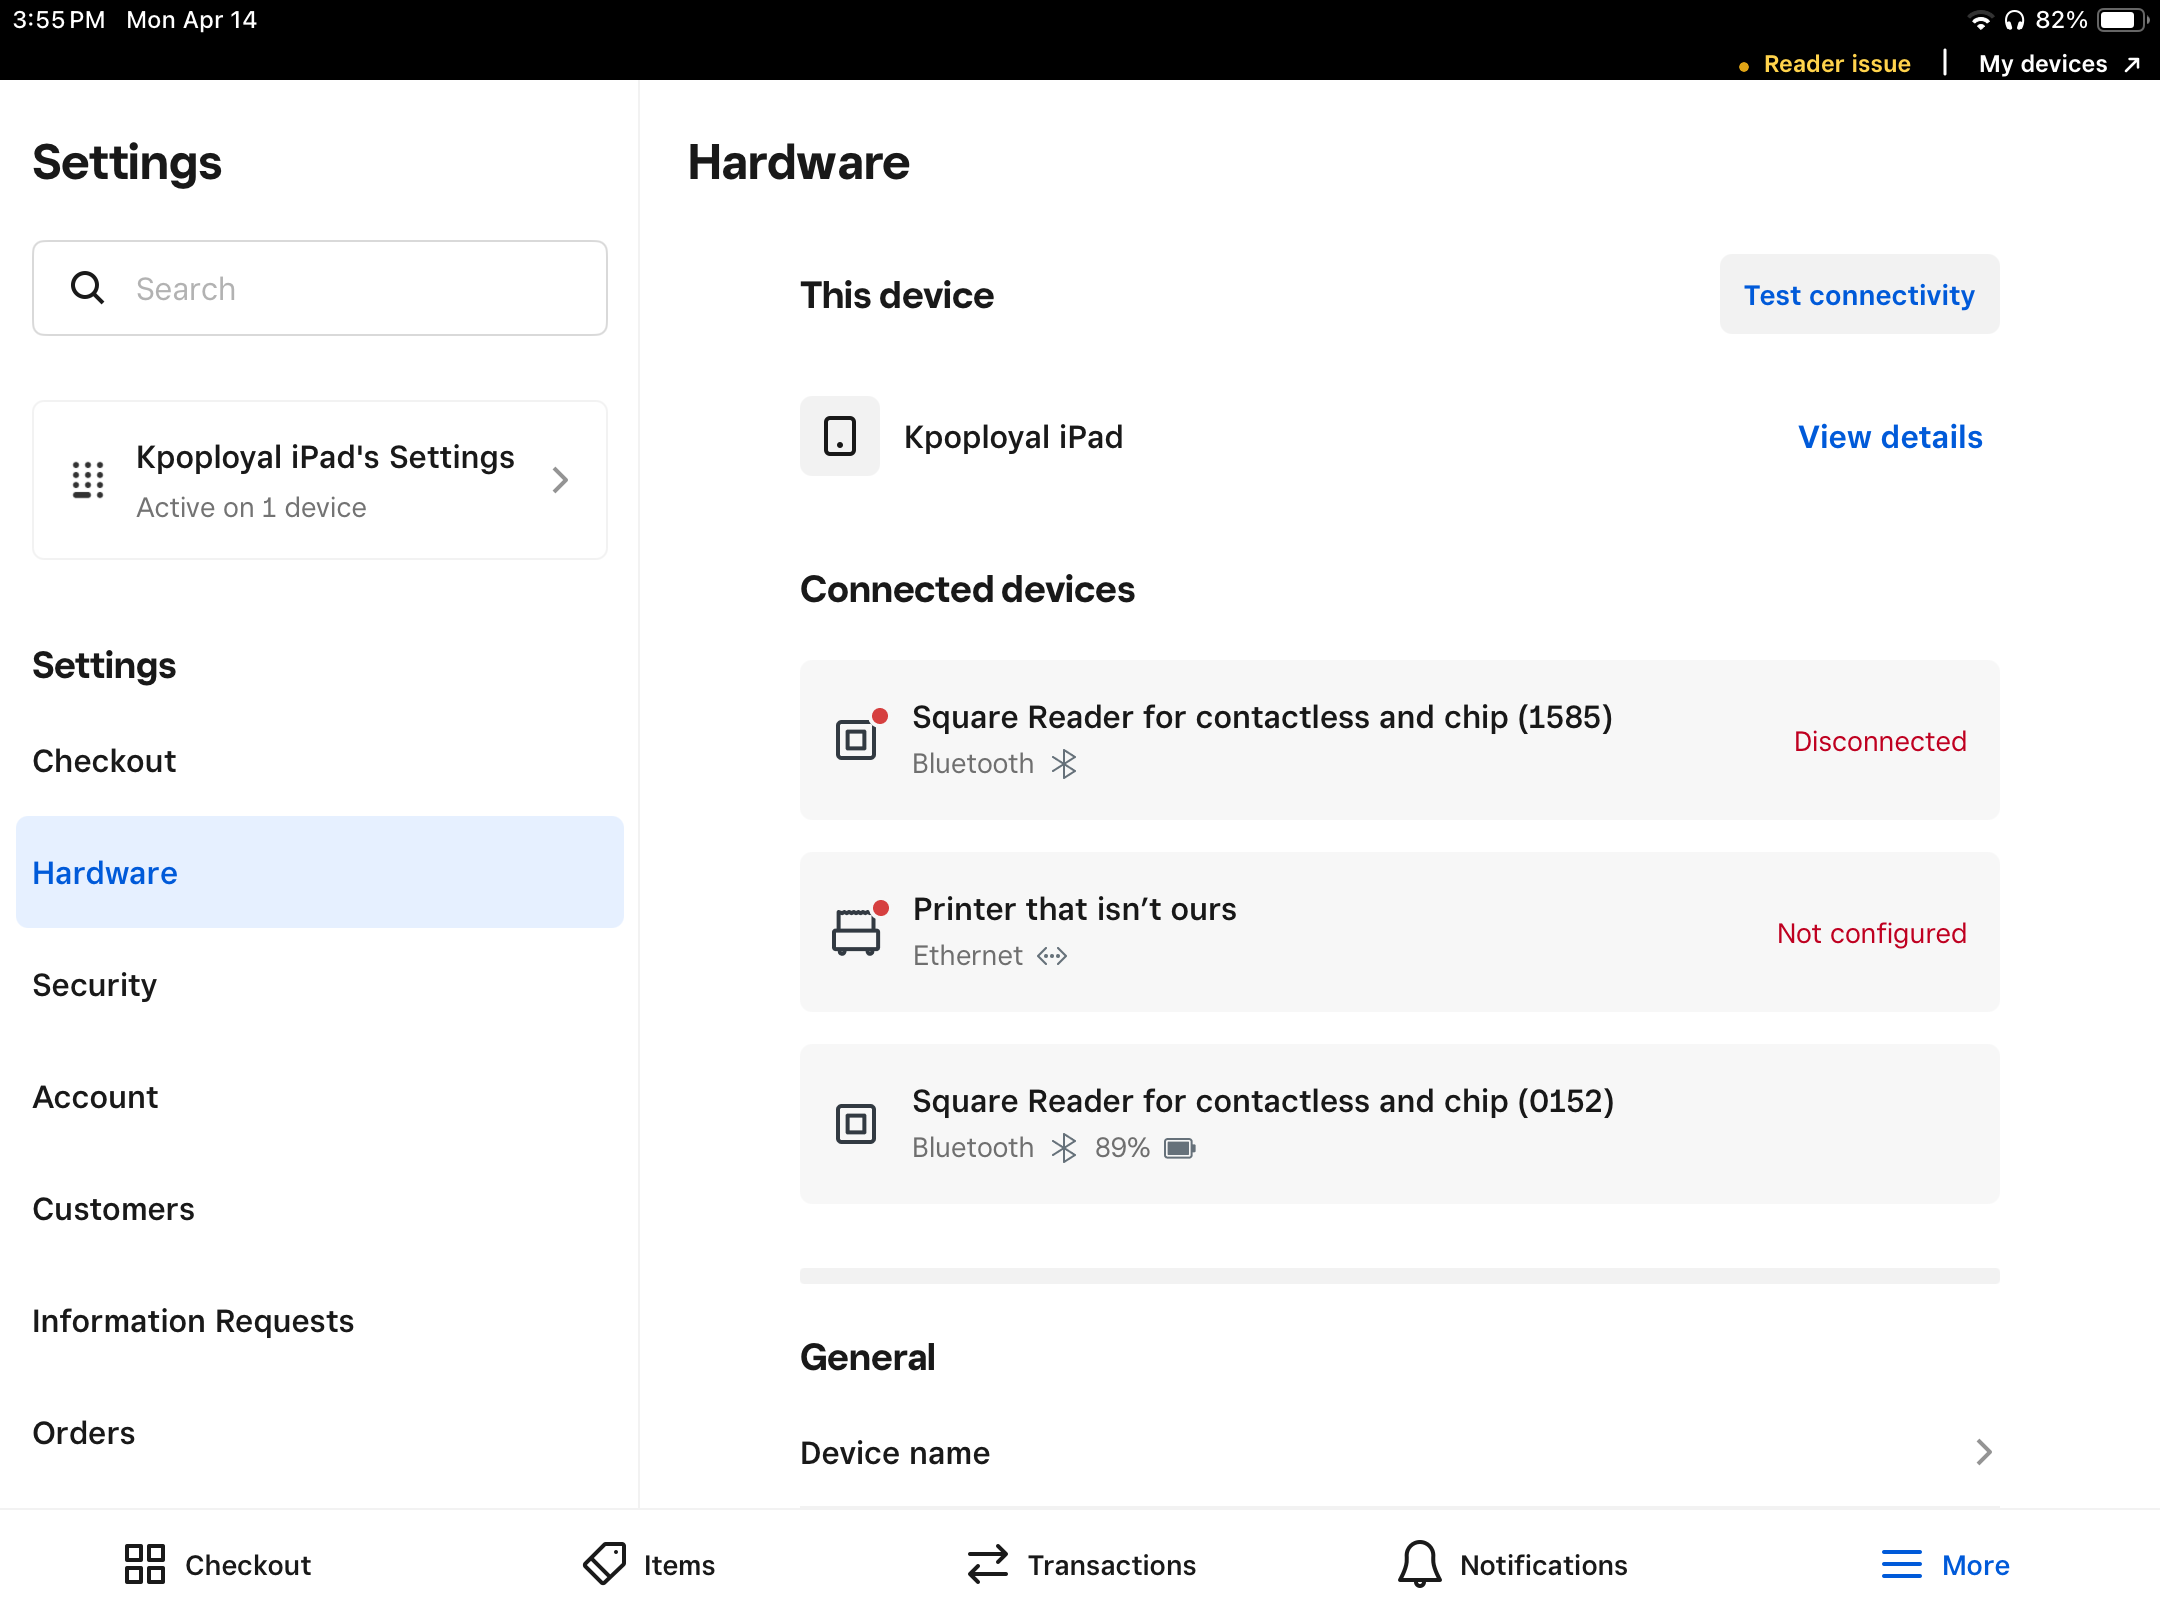This screenshot has width=2160, height=1620.
Task: Expand Kpoployal iPad's Settings chevron
Action: coord(560,480)
